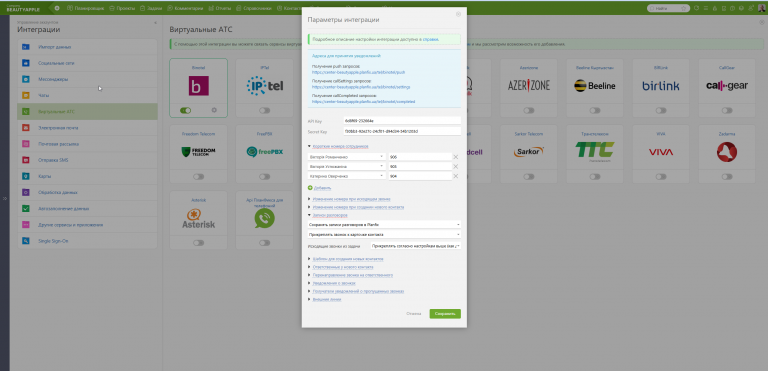Viewport: 768px width, 371px height.
Task: Click the Чаты sidebar icon
Action: (x=25, y=96)
